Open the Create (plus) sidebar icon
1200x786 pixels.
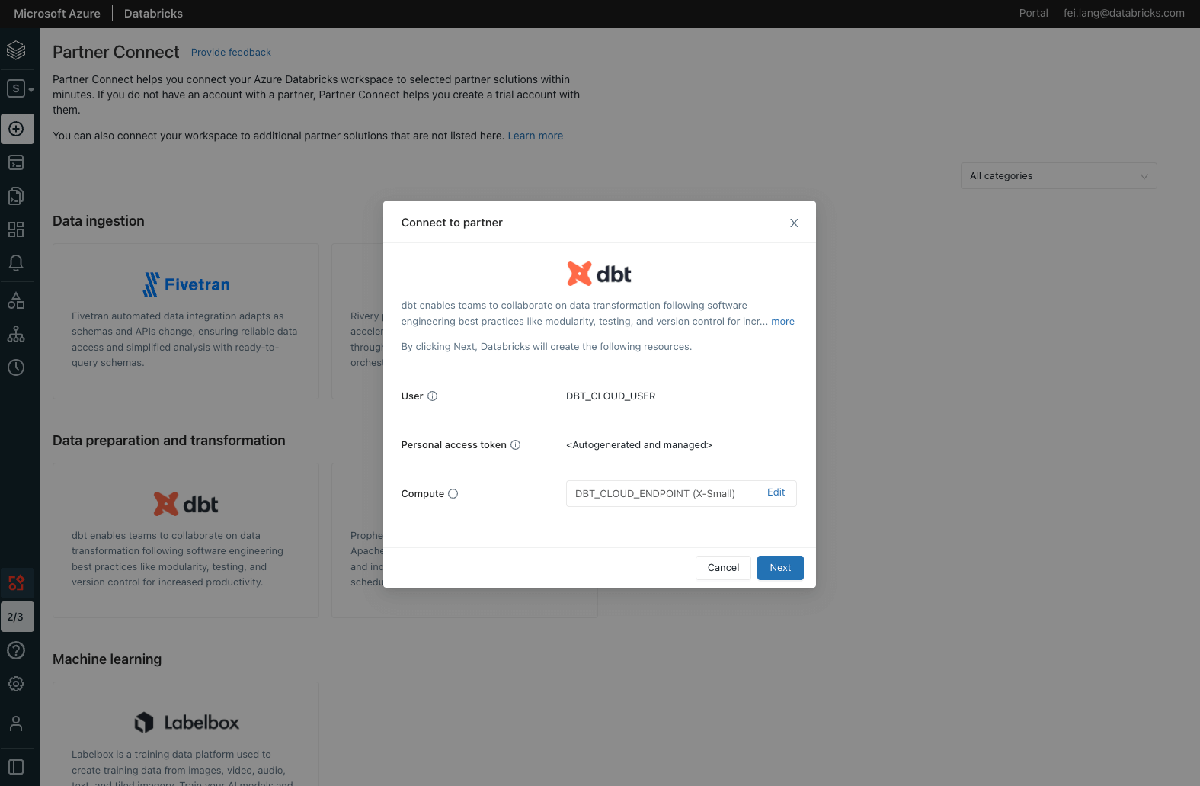(x=16, y=129)
